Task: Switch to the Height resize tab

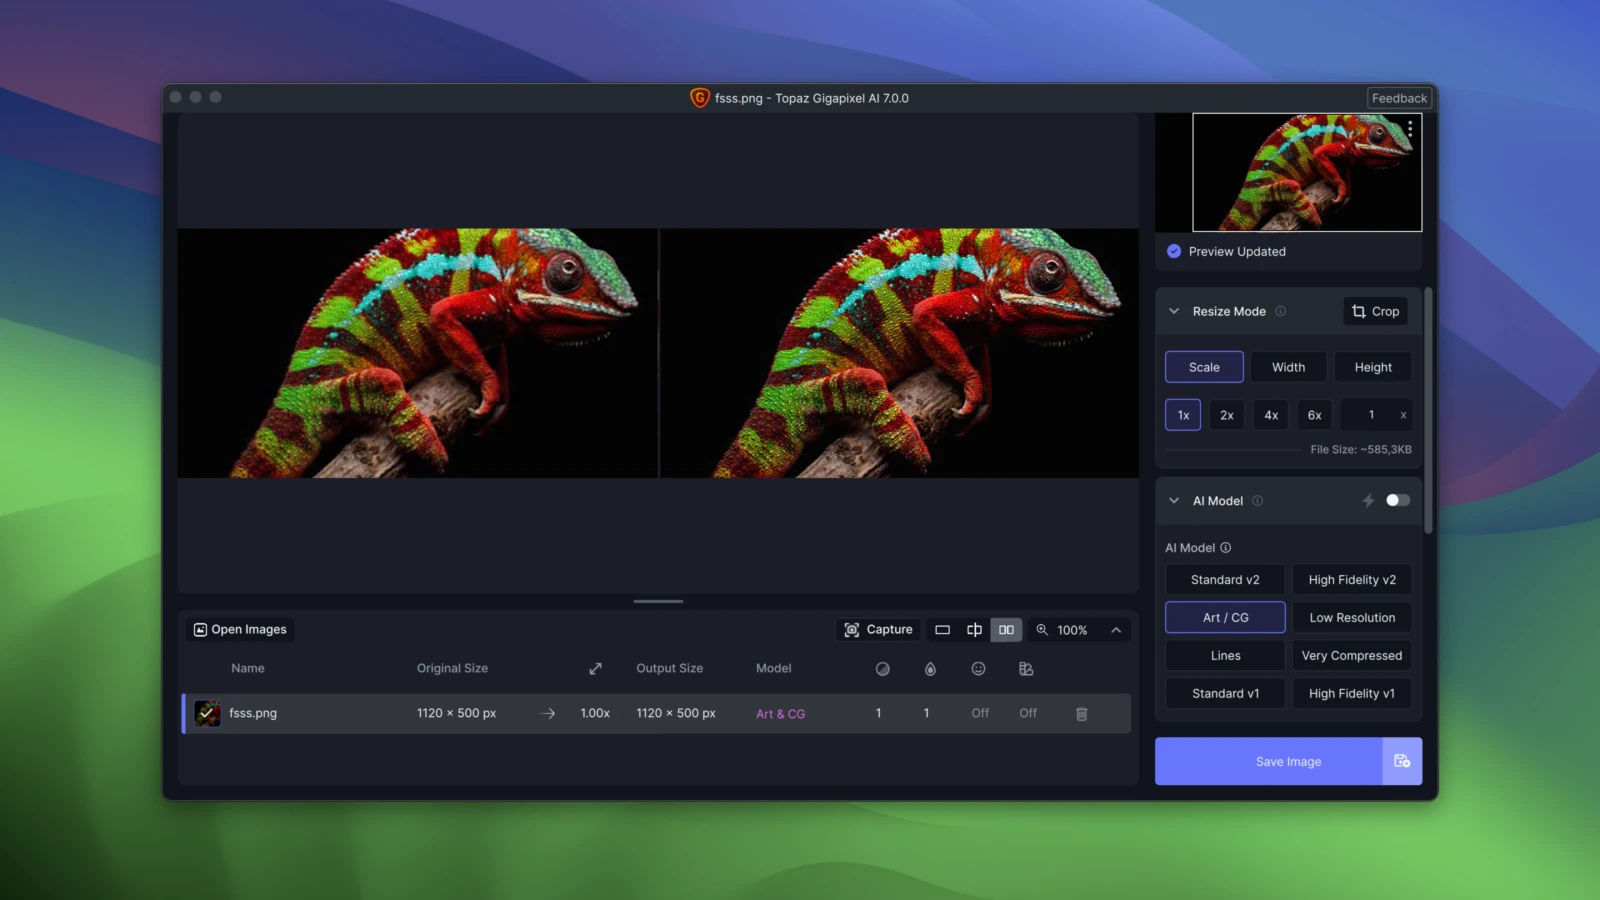Action: 1373,367
